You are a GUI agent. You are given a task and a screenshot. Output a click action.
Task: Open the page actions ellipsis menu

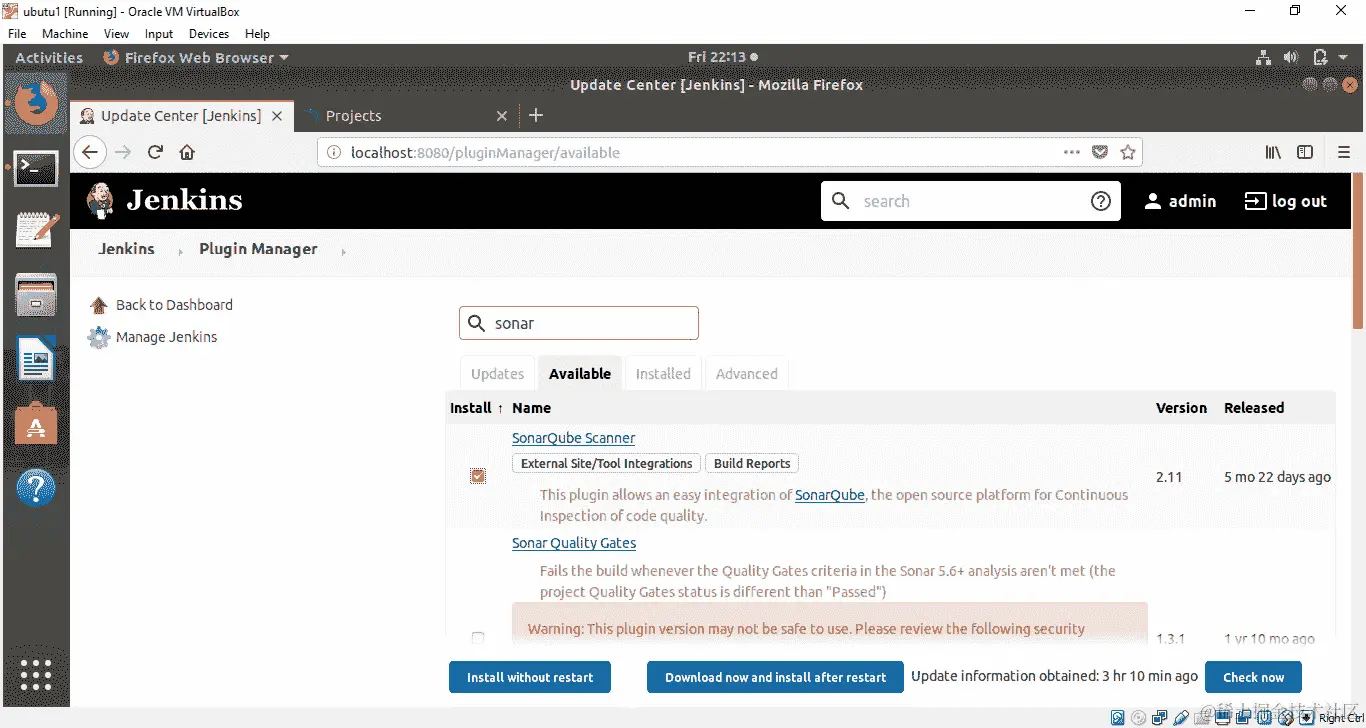pyautogui.click(x=1071, y=152)
